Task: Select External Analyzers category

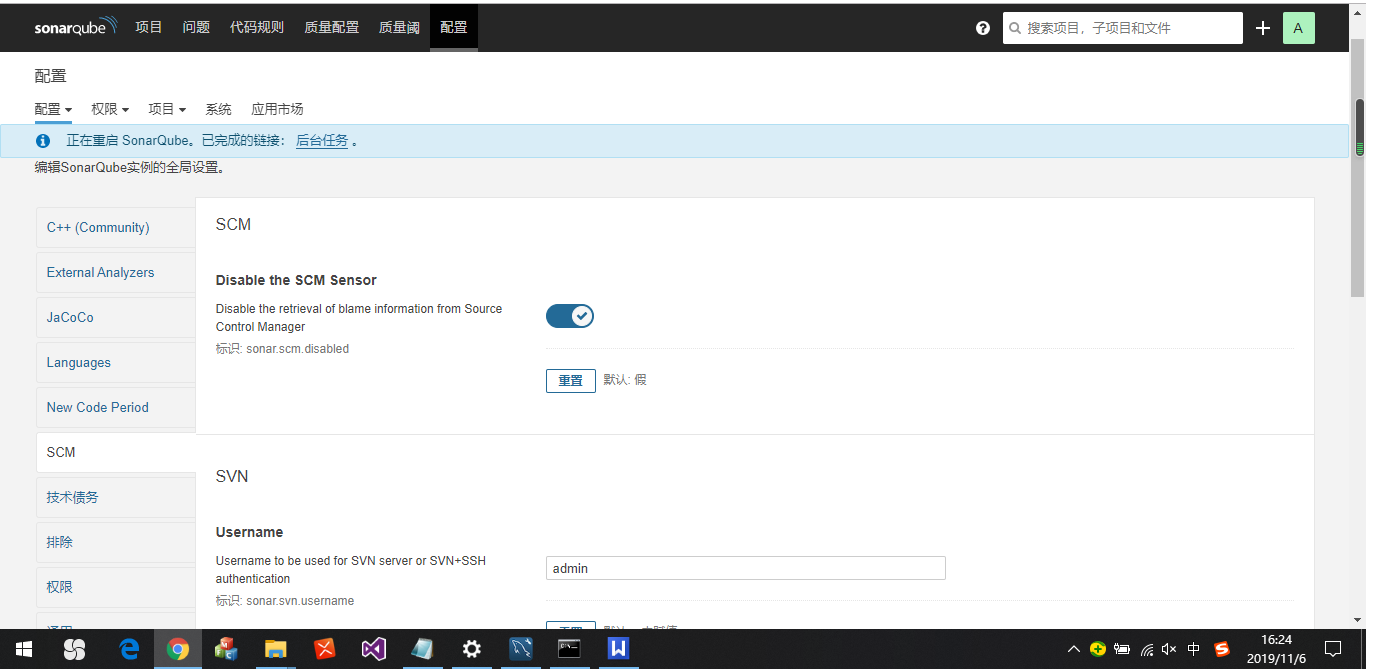Action: tap(115, 272)
